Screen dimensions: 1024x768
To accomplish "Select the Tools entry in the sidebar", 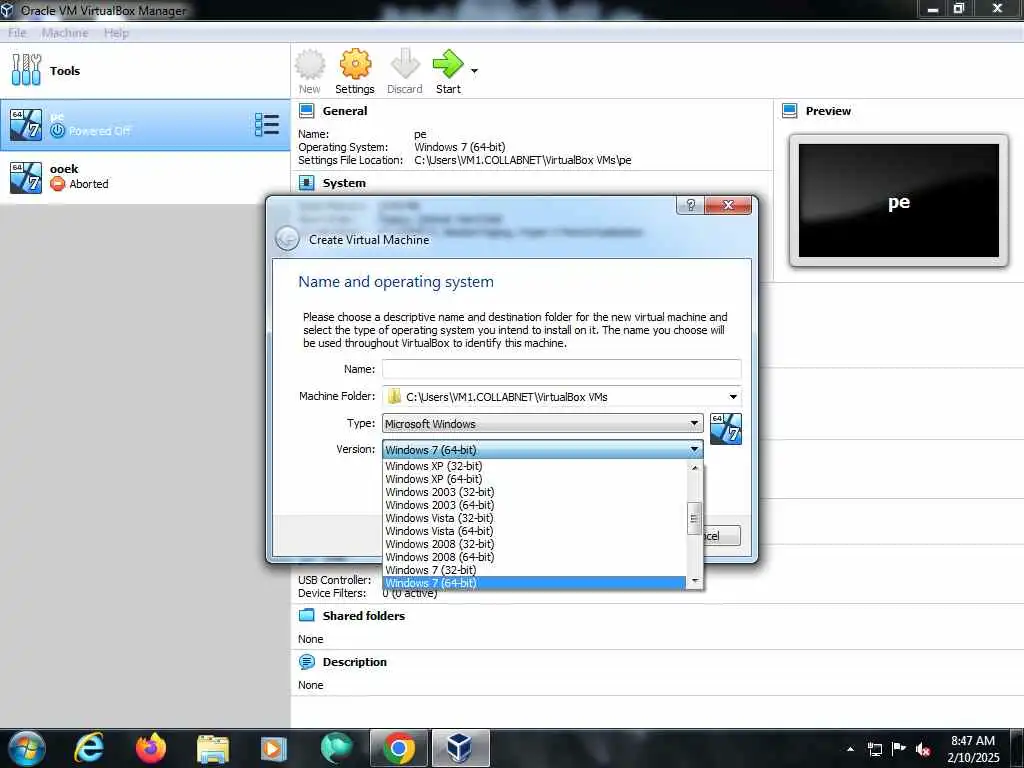I will click(x=145, y=71).
